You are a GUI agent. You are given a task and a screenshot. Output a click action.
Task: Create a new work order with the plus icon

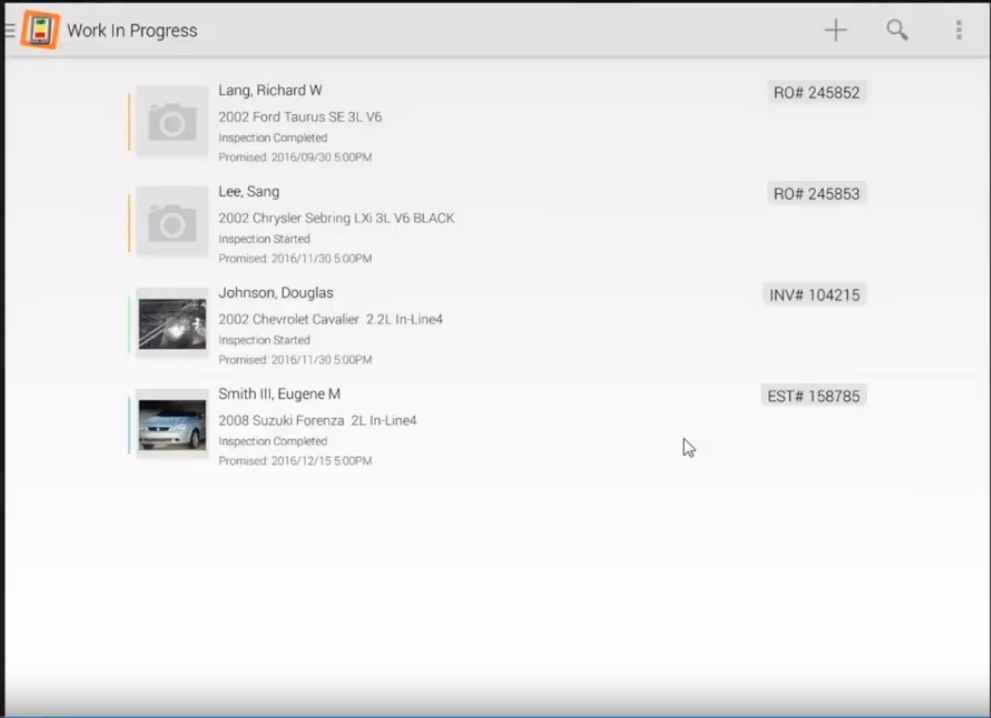click(835, 30)
